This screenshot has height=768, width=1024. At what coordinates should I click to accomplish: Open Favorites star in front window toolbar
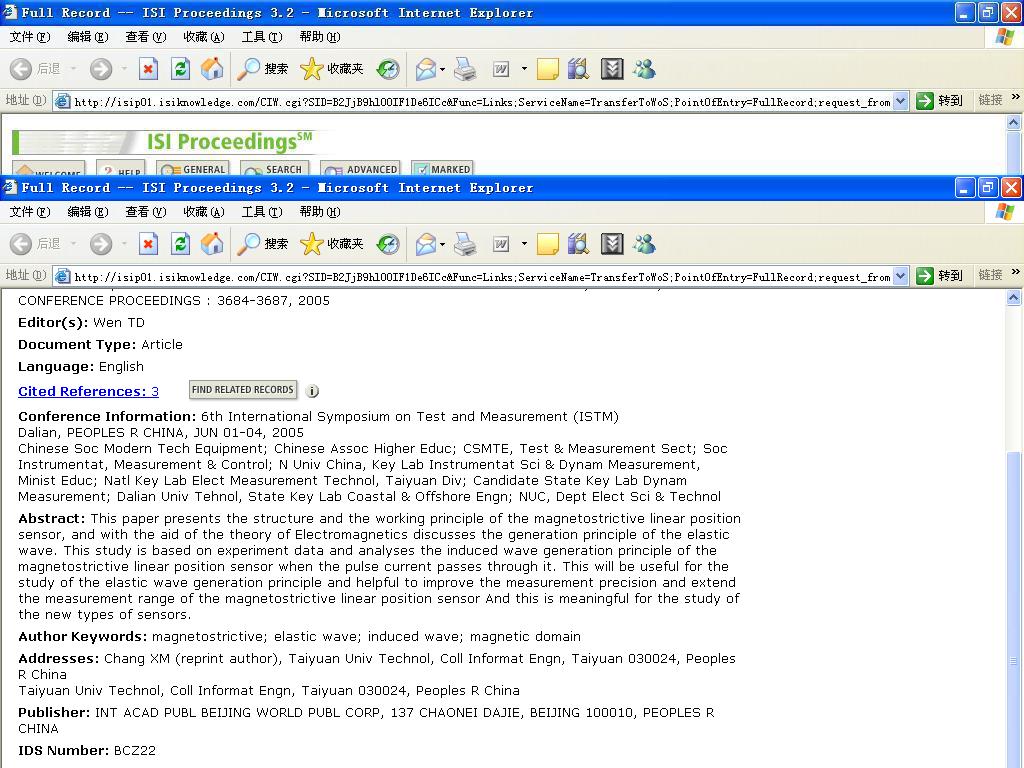[312, 244]
